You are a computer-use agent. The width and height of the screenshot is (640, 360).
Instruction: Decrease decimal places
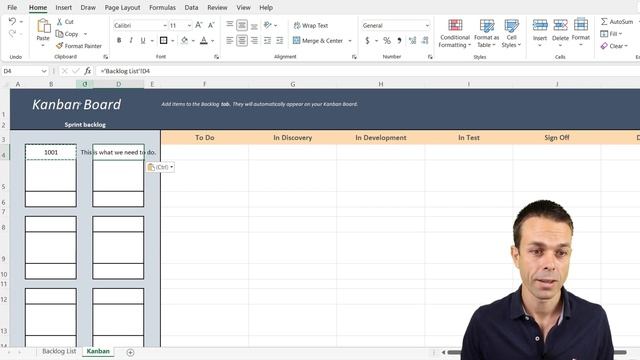click(x=425, y=40)
